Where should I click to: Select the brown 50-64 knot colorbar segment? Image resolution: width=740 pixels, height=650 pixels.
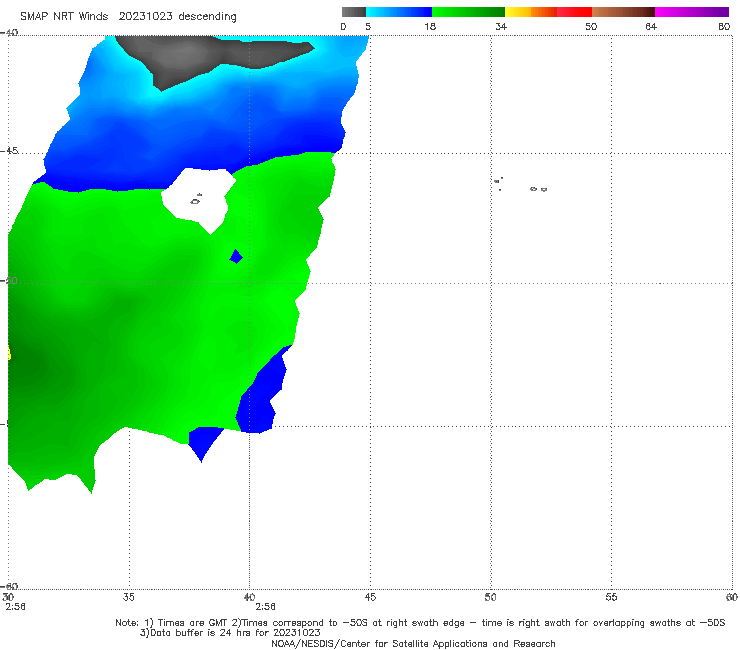(x=623, y=12)
